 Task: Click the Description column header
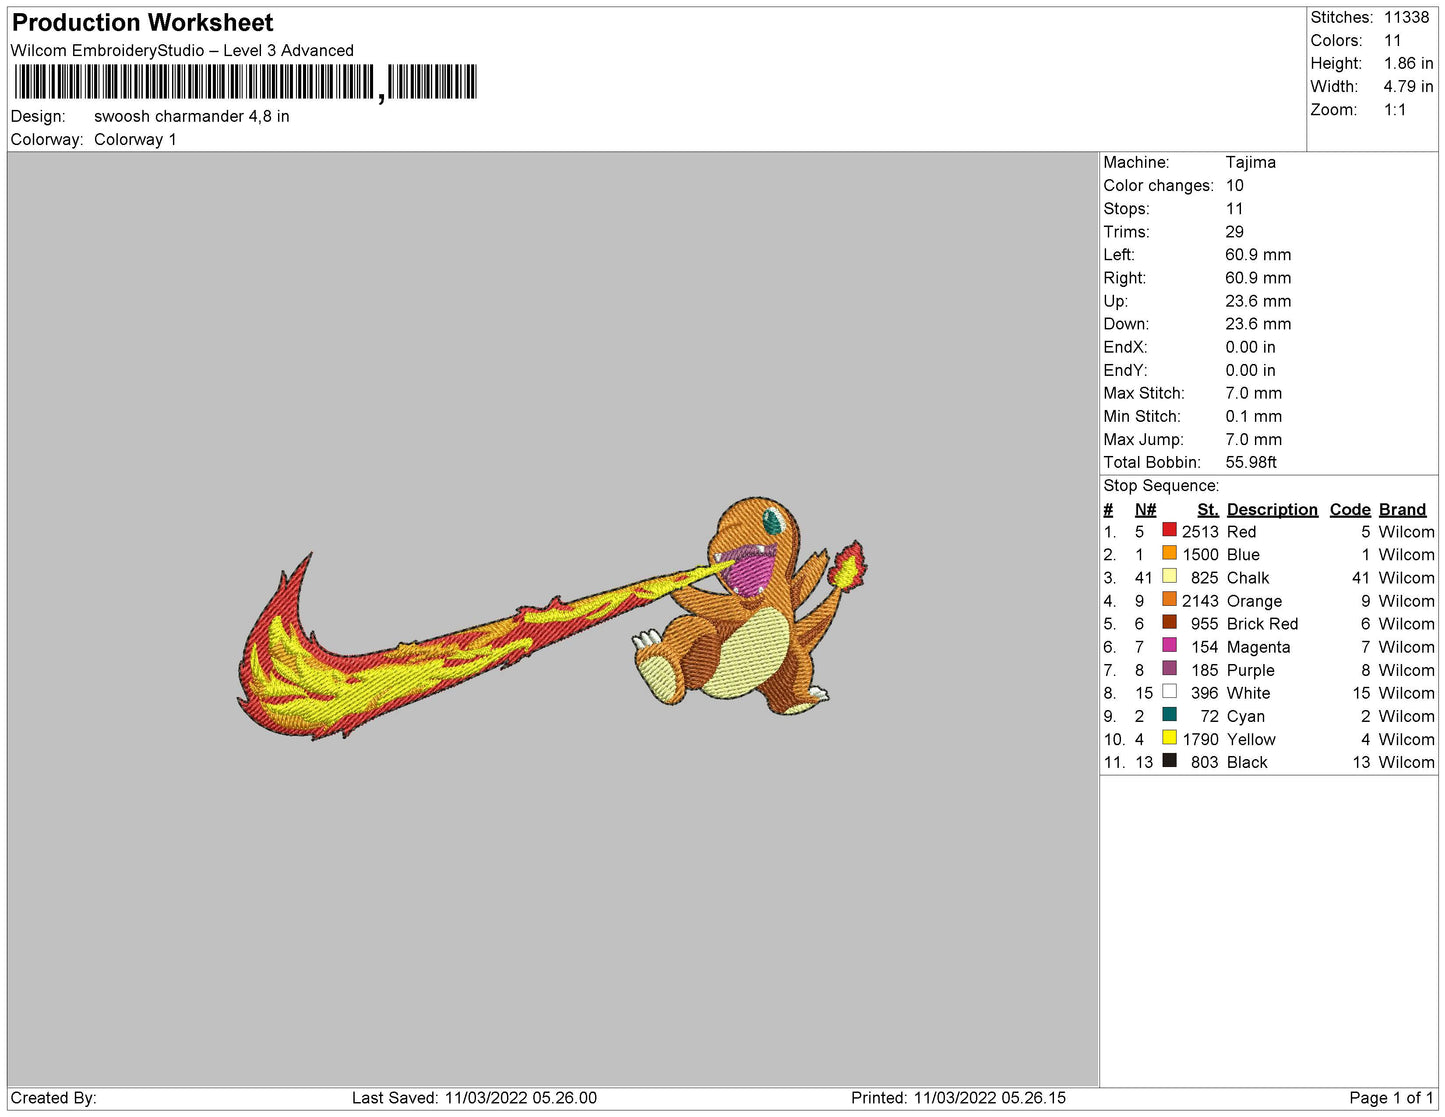[x=1272, y=509]
